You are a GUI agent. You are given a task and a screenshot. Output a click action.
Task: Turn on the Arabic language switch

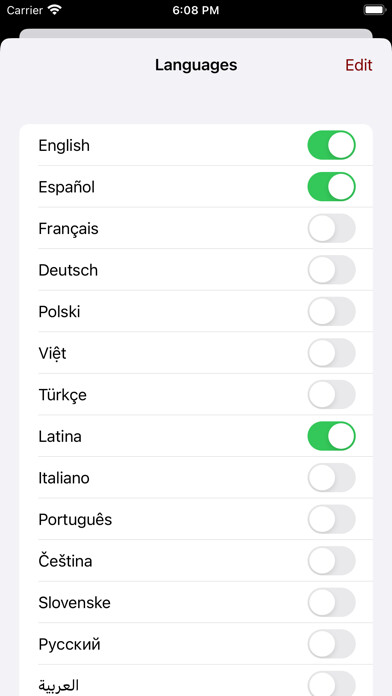coord(332,684)
